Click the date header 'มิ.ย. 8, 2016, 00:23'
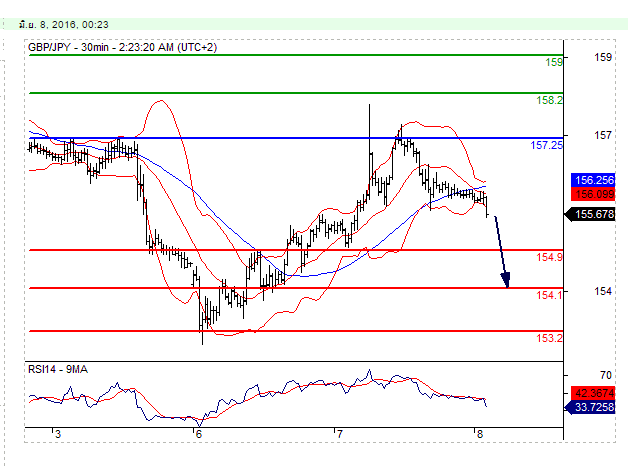 pos(64,25)
